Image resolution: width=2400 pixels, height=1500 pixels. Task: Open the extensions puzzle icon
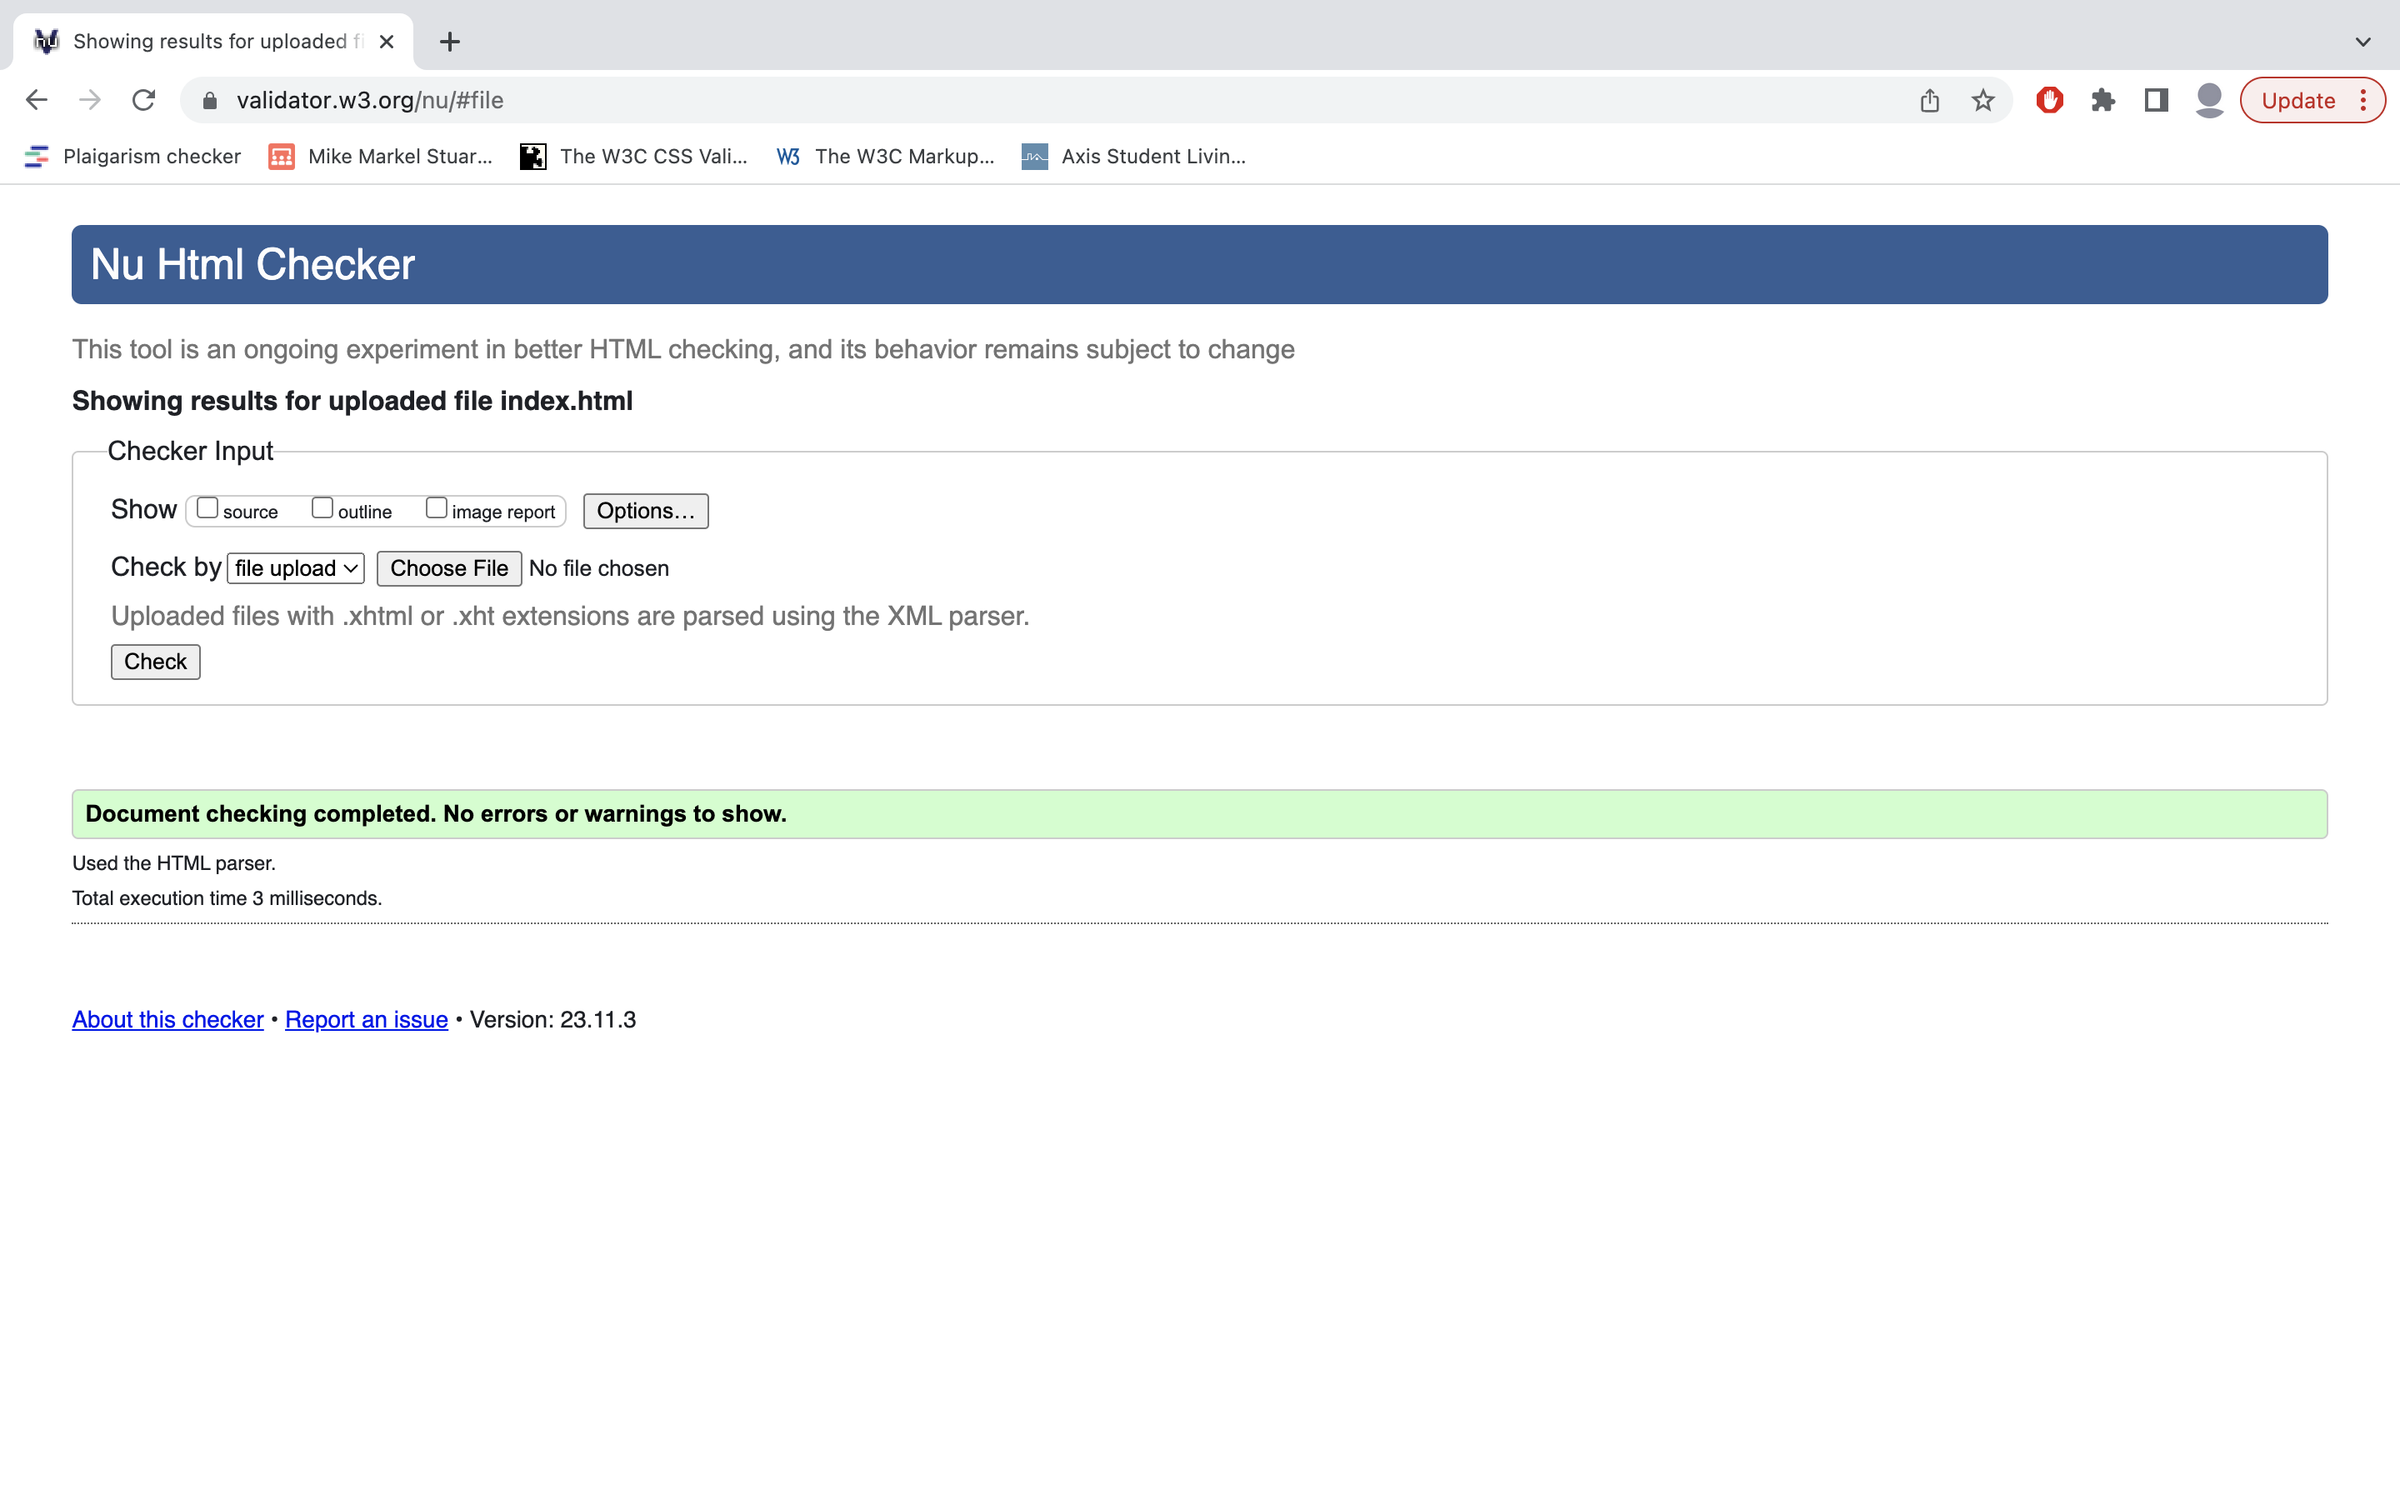click(x=2103, y=100)
